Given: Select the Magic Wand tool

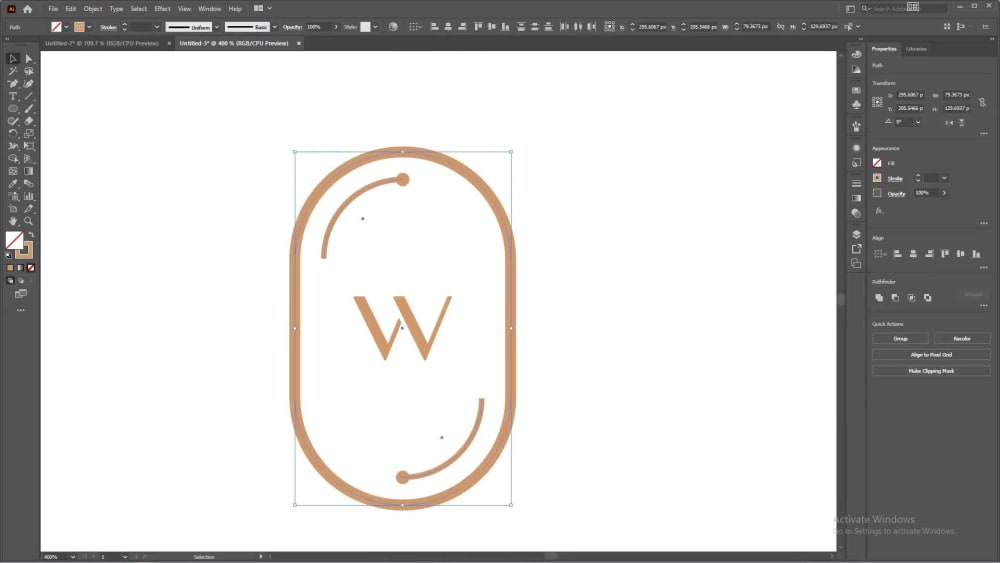Looking at the screenshot, I should click(13, 71).
